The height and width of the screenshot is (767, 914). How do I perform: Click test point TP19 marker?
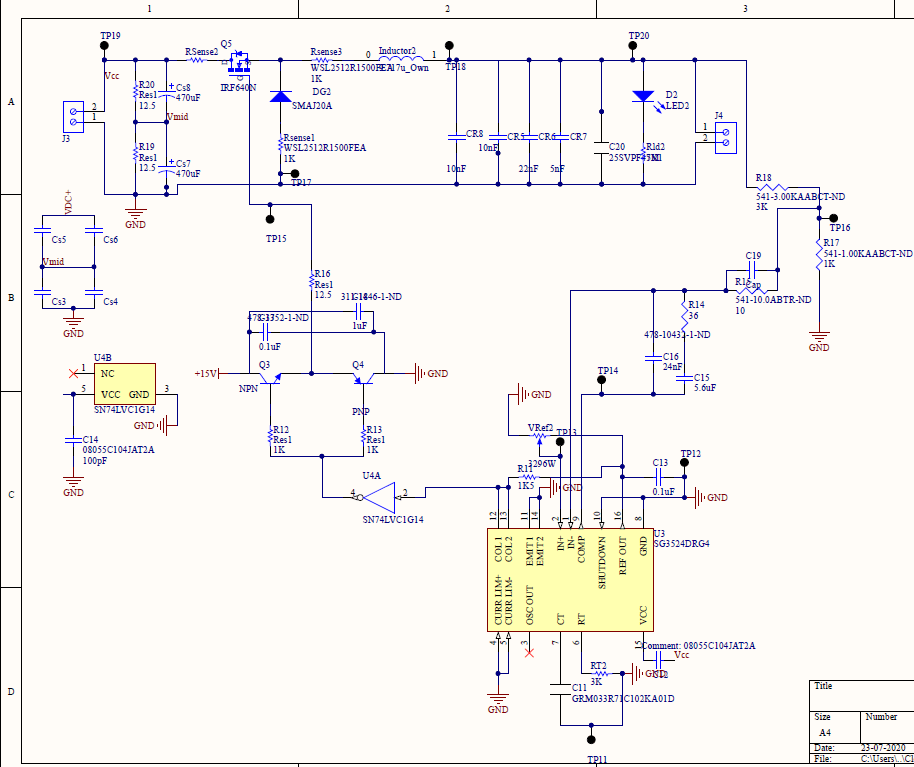click(x=103, y=43)
